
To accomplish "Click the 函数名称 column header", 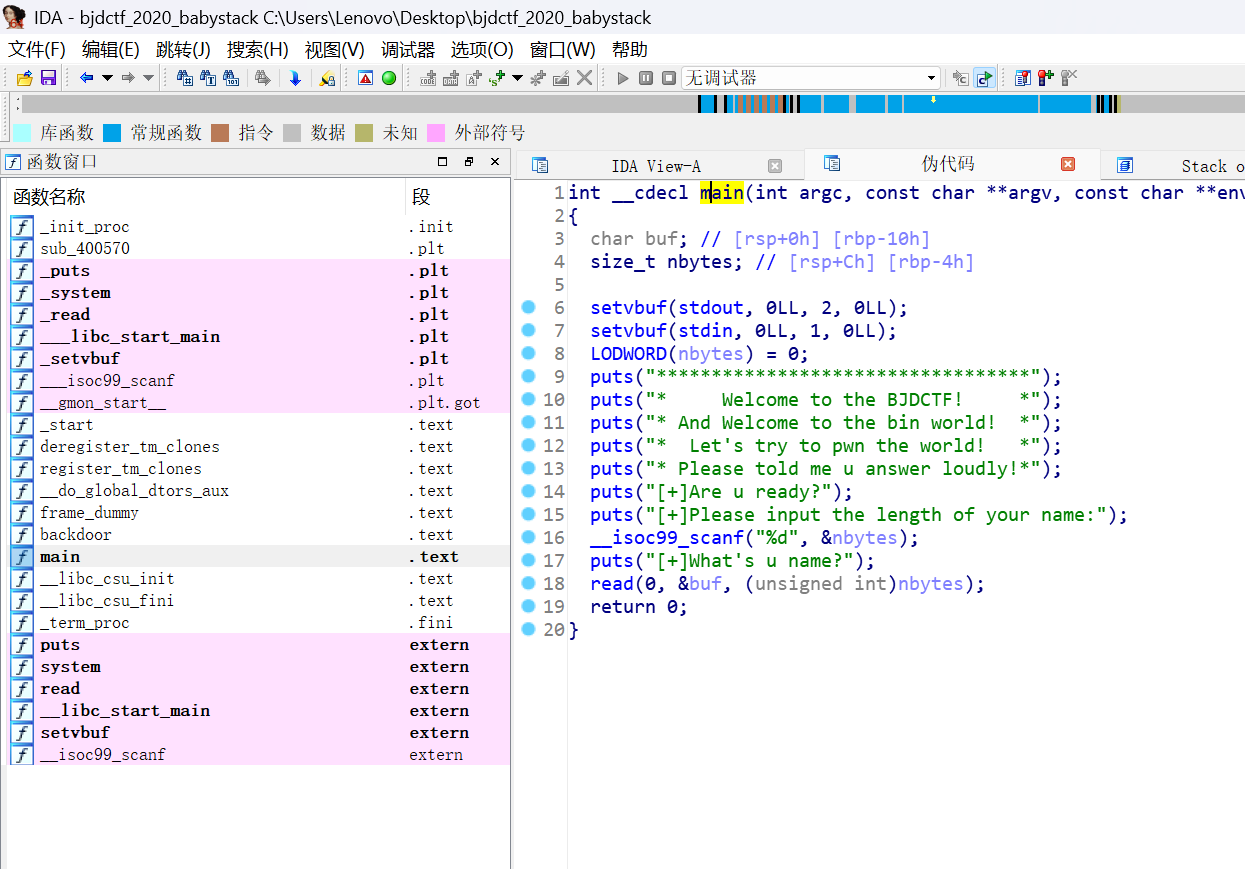I will [x=49, y=197].
